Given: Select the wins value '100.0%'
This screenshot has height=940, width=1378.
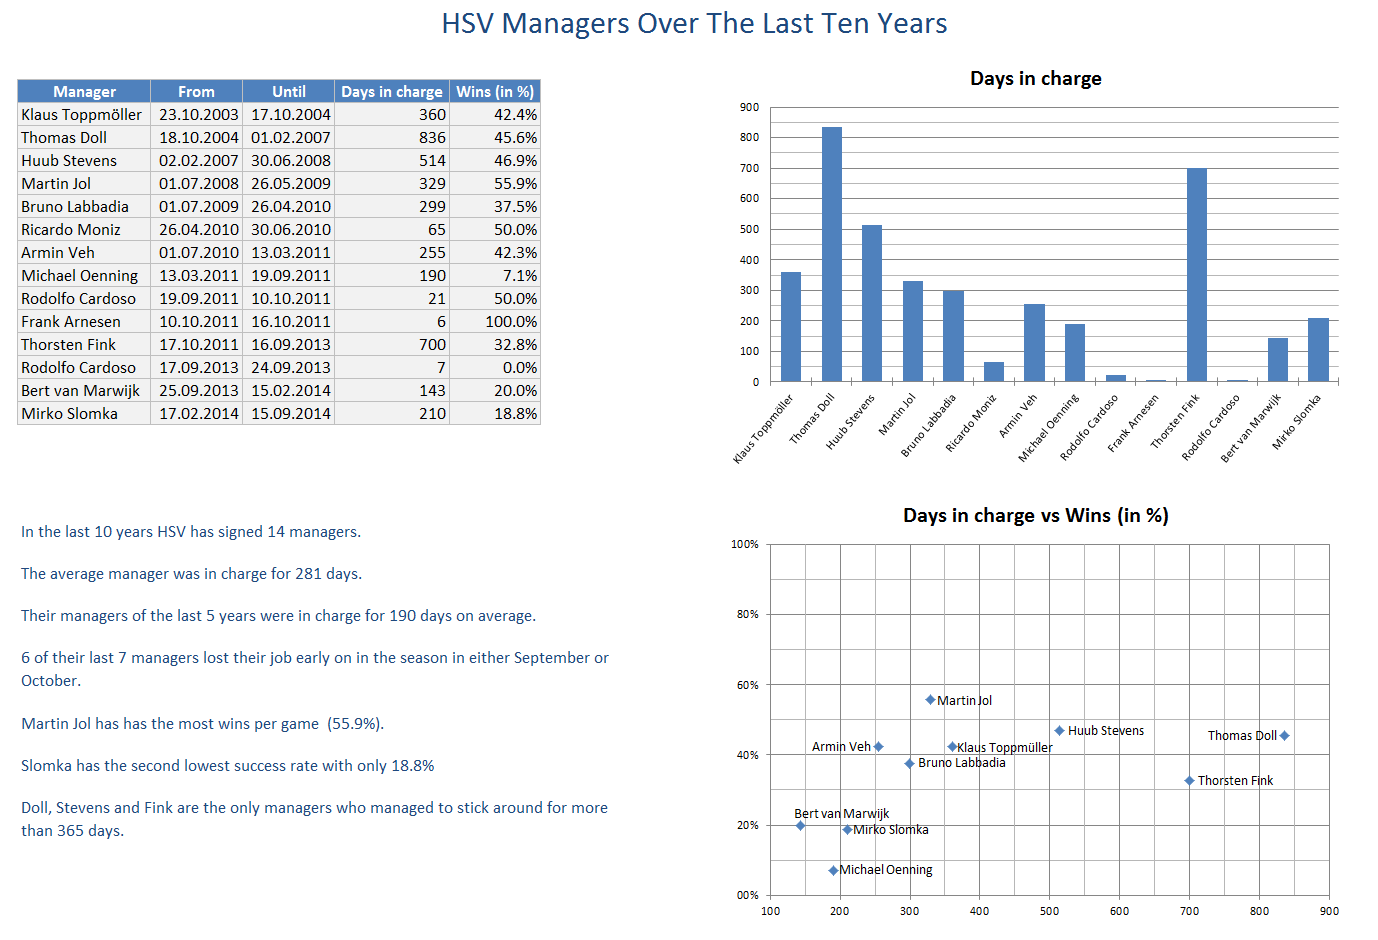Looking at the screenshot, I should (x=495, y=321).
